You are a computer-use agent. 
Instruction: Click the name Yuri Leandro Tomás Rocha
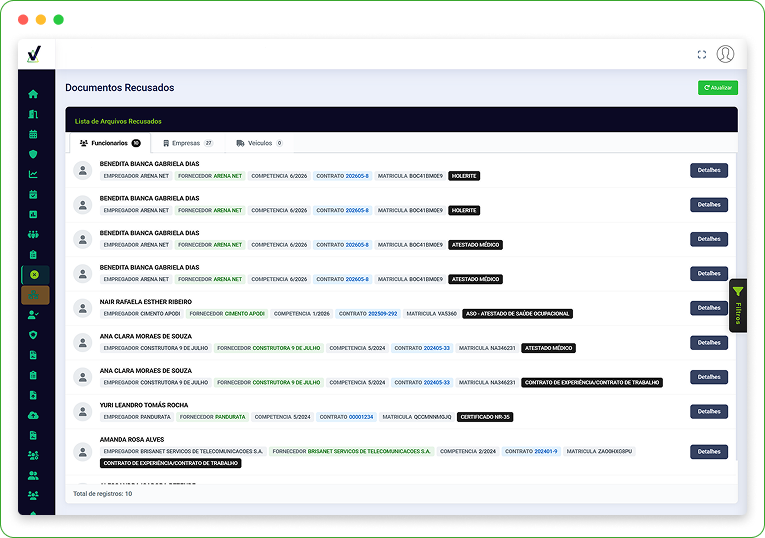click(x=144, y=405)
